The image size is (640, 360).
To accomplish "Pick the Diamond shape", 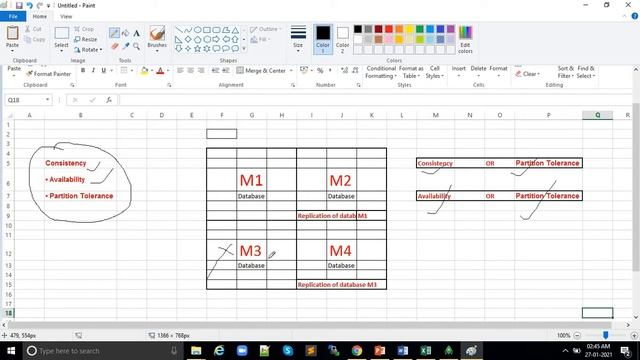I will pos(188,39).
